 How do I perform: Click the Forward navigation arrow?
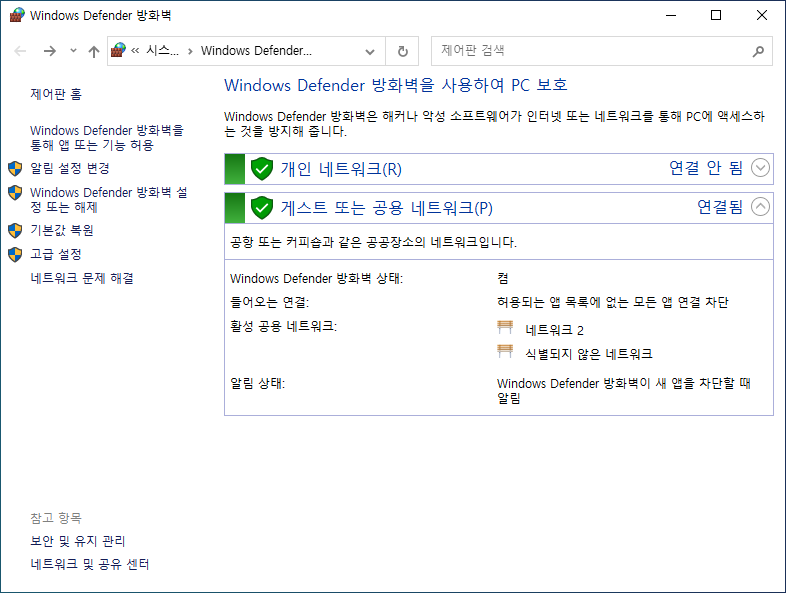tap(50, 51)
